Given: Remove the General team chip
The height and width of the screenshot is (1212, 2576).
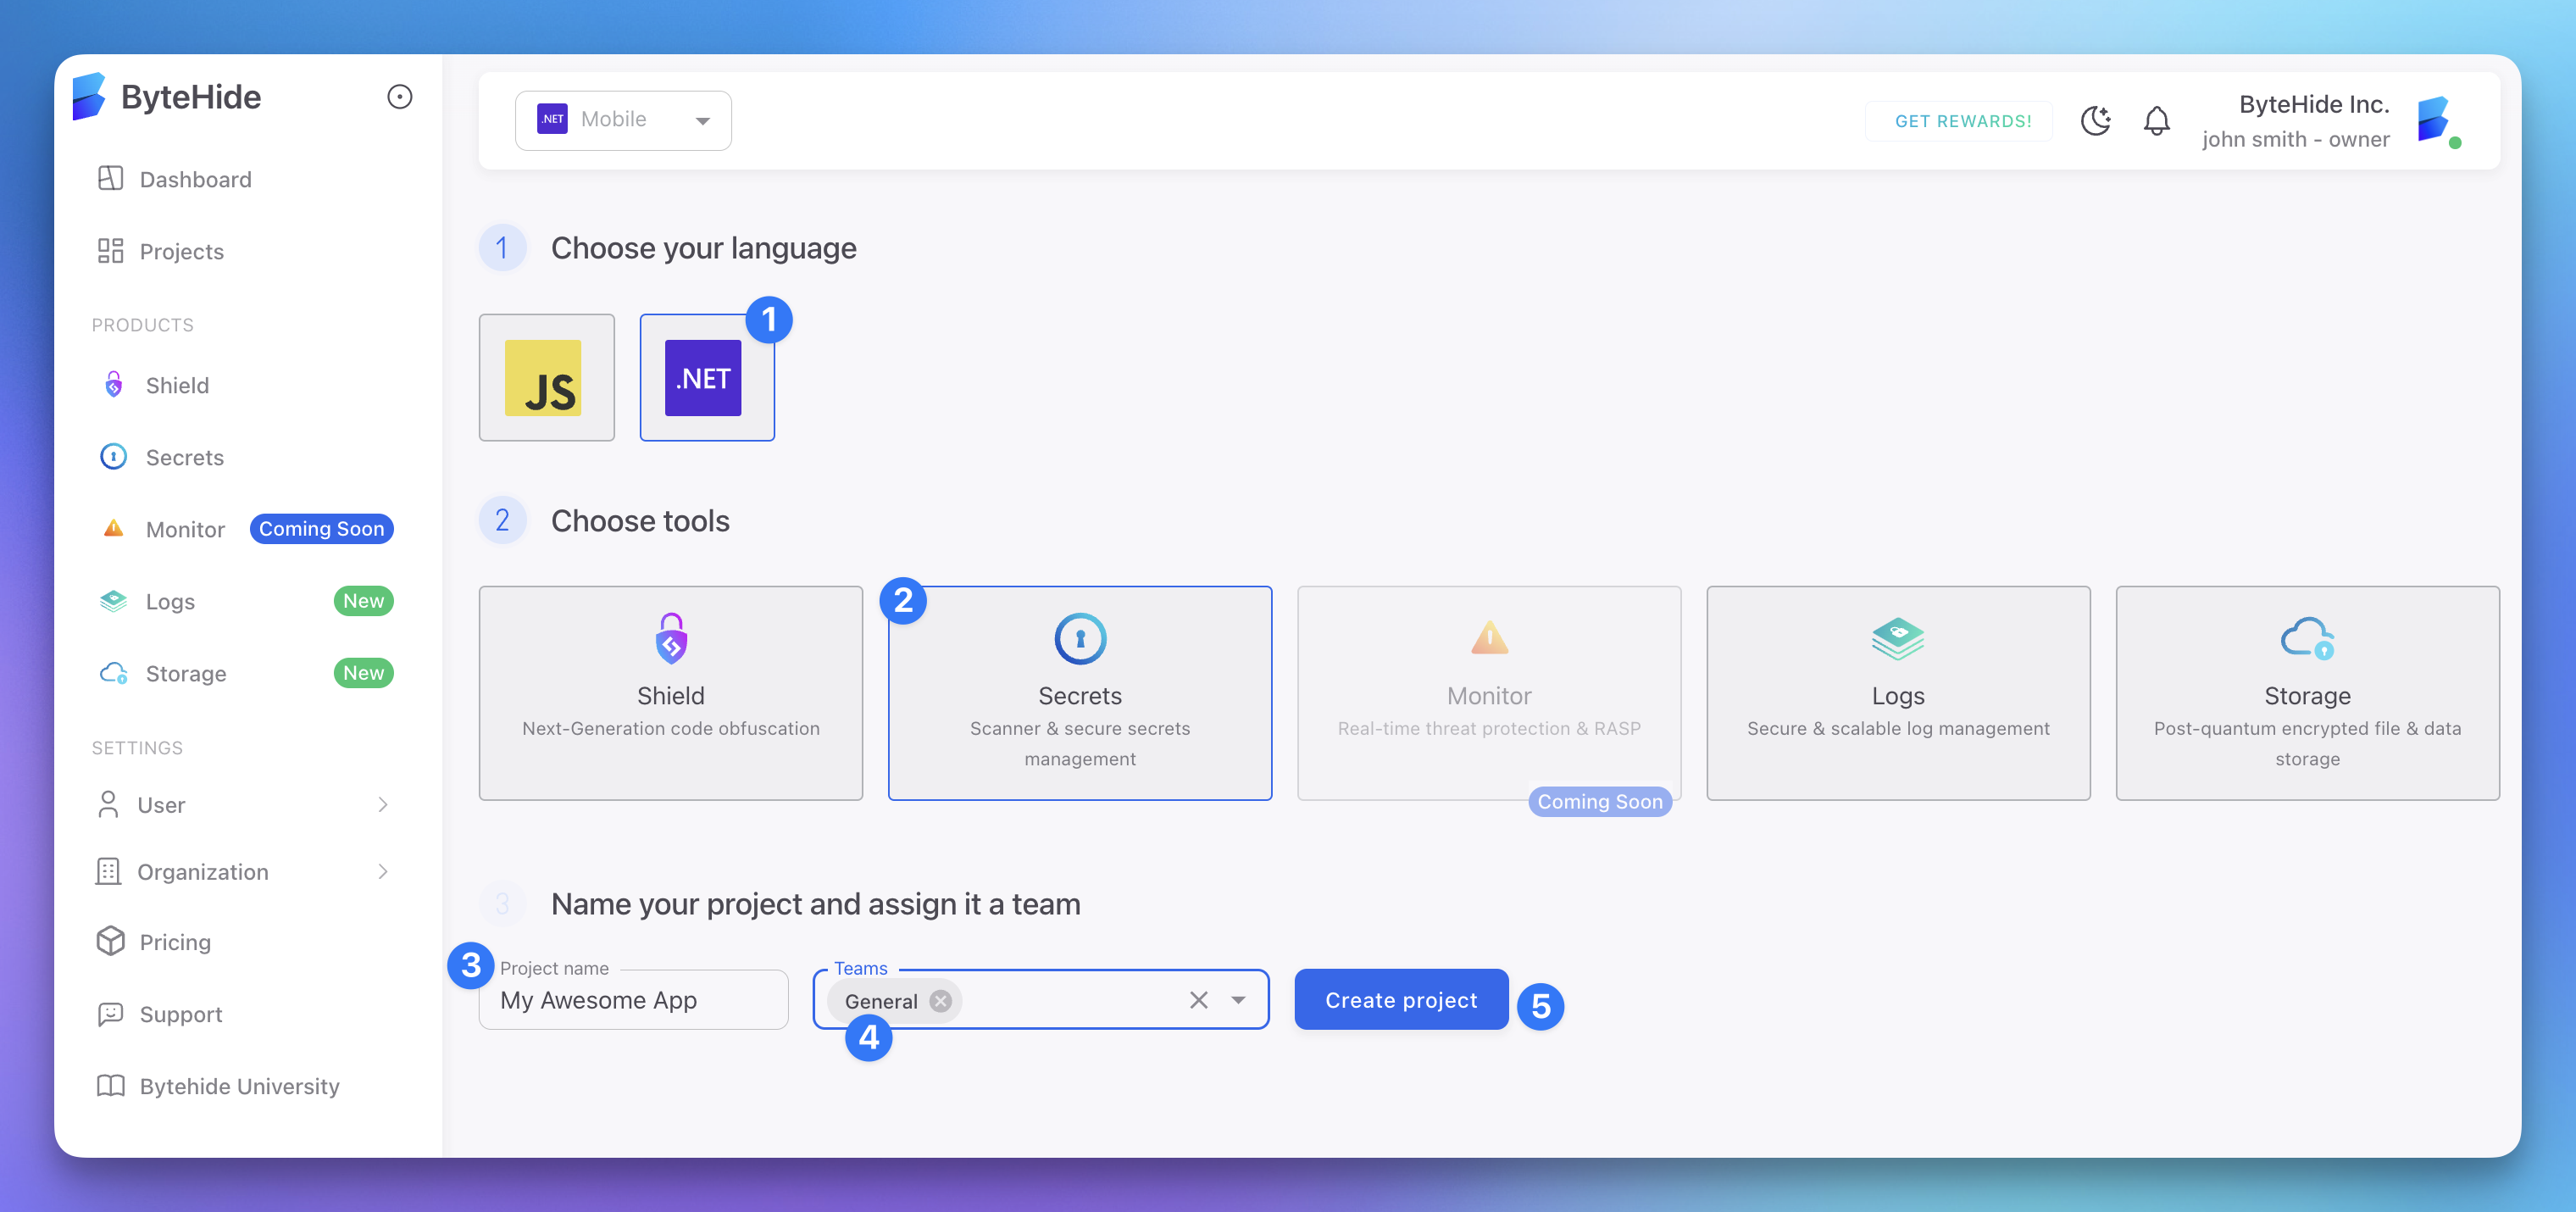Looking at the screenshot, I should pyautogui.click(x=940, y=1001).
